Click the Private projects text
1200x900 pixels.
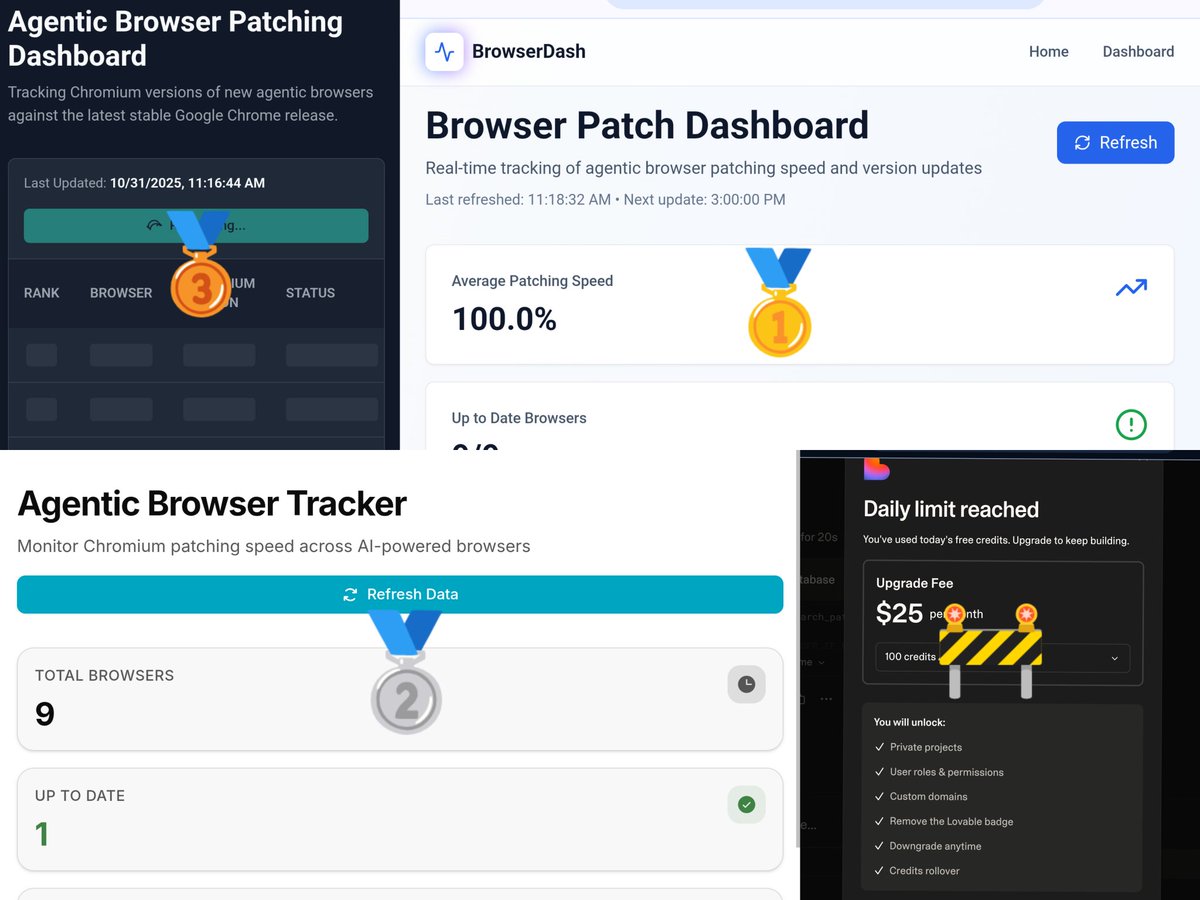point(926,747)
